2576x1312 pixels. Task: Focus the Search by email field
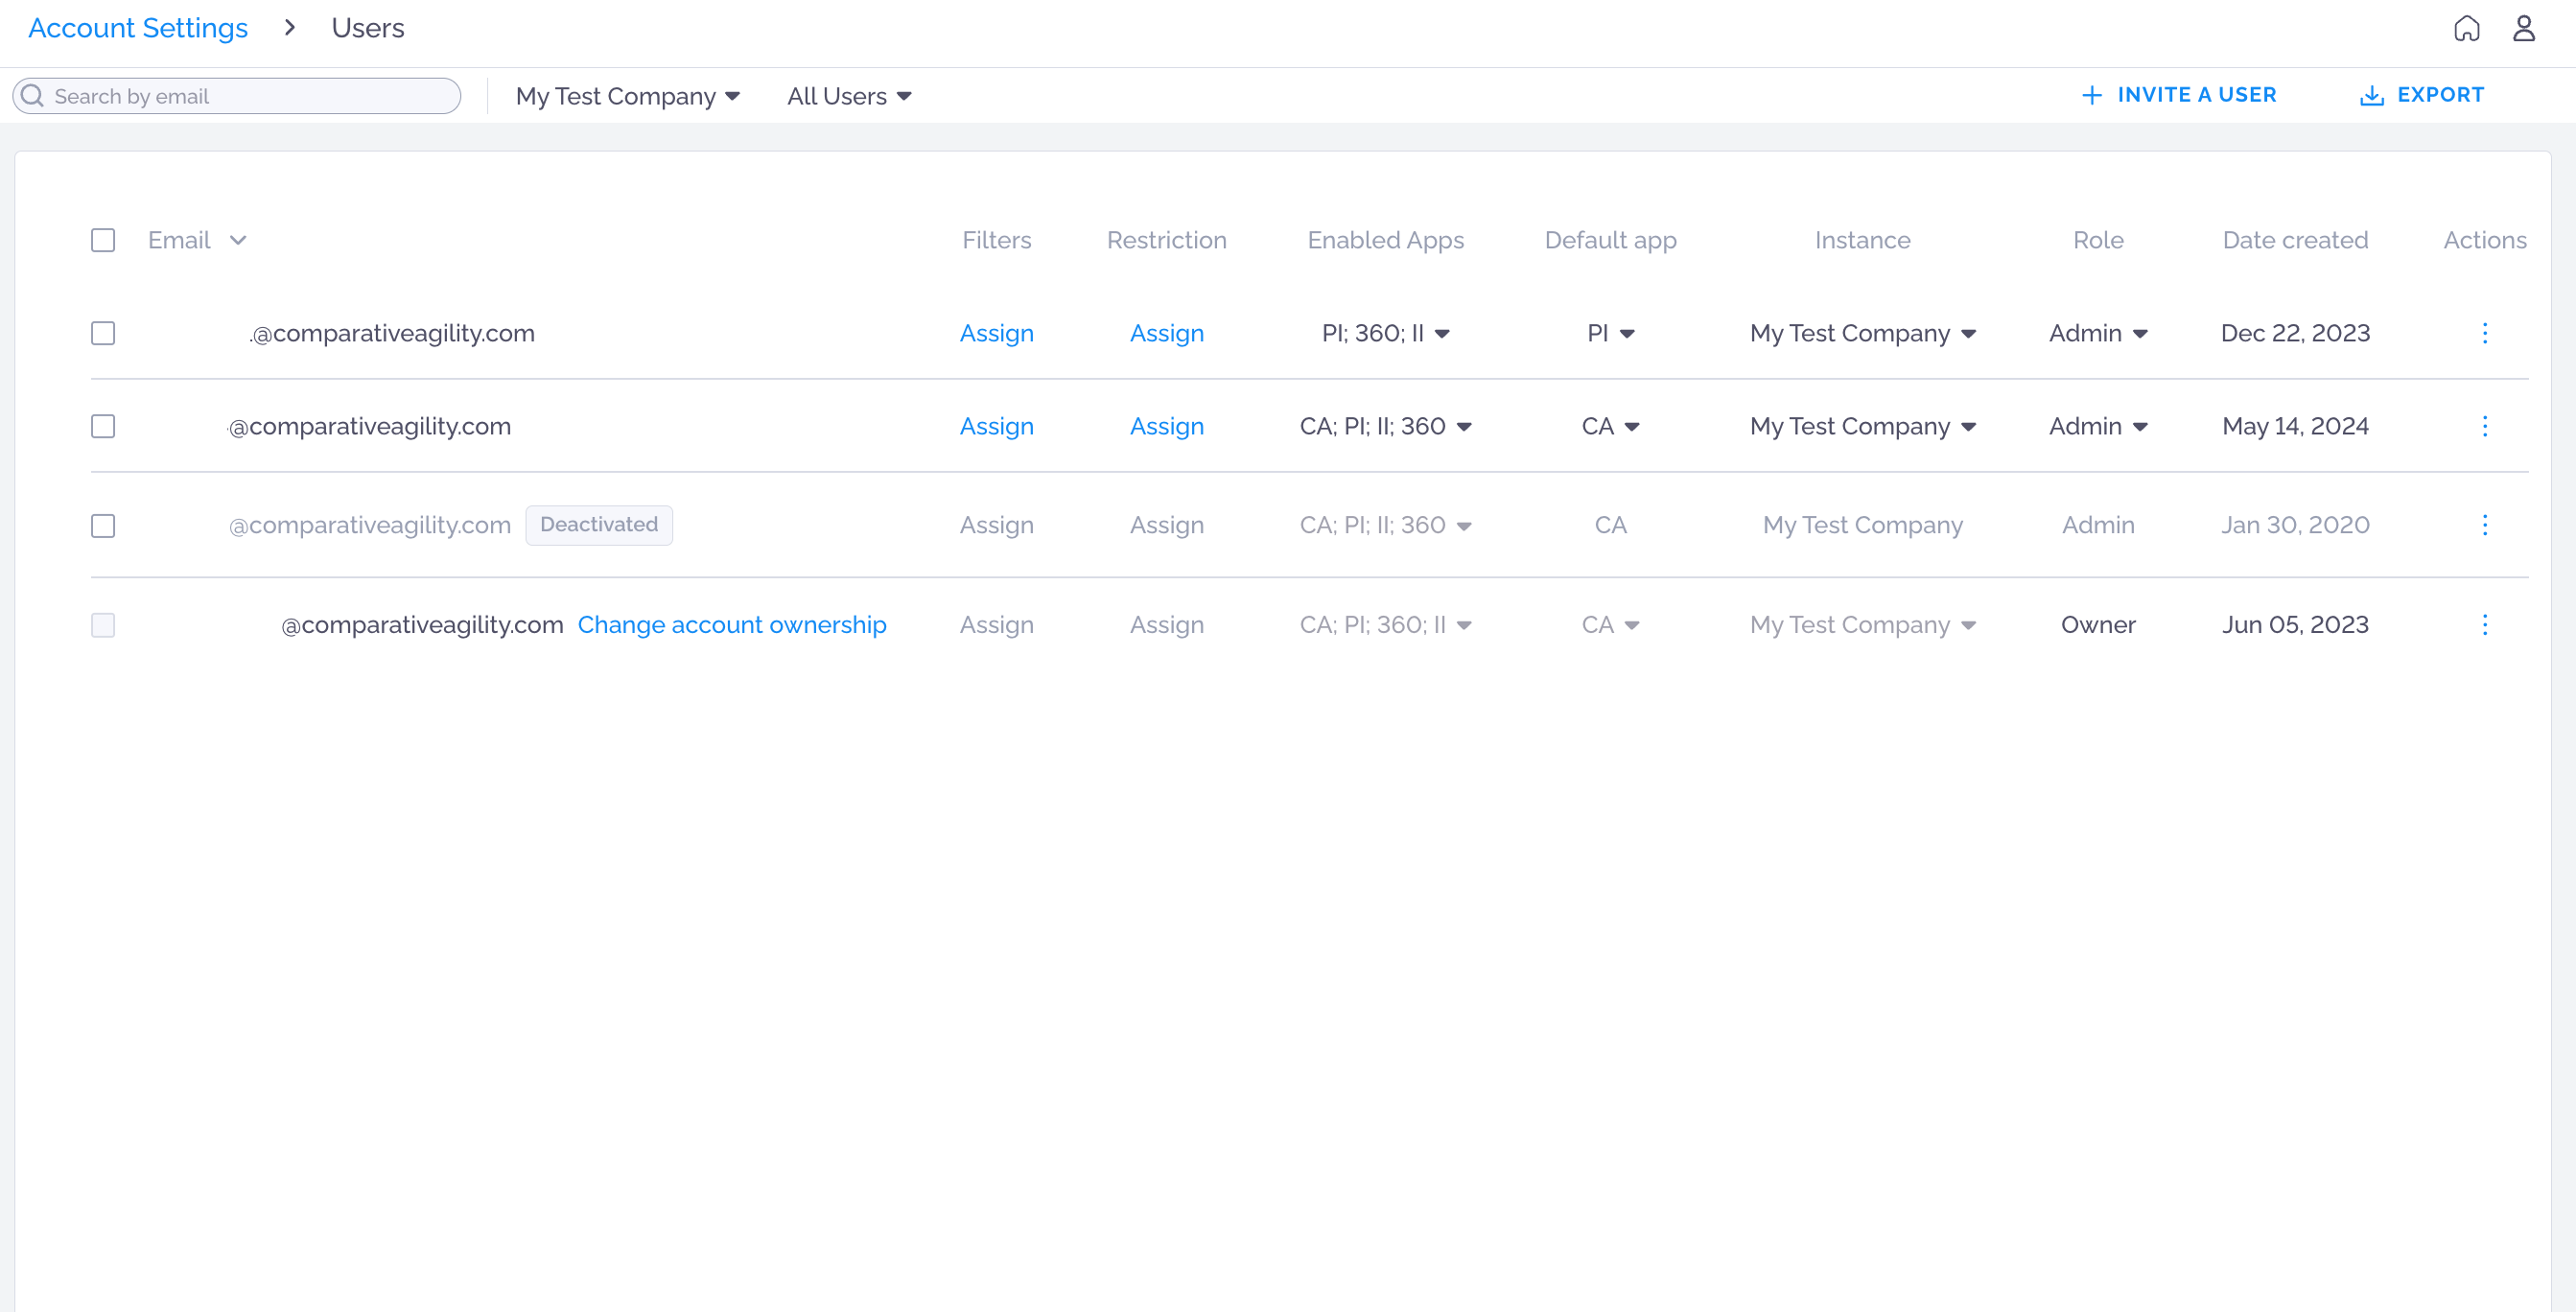237,96
